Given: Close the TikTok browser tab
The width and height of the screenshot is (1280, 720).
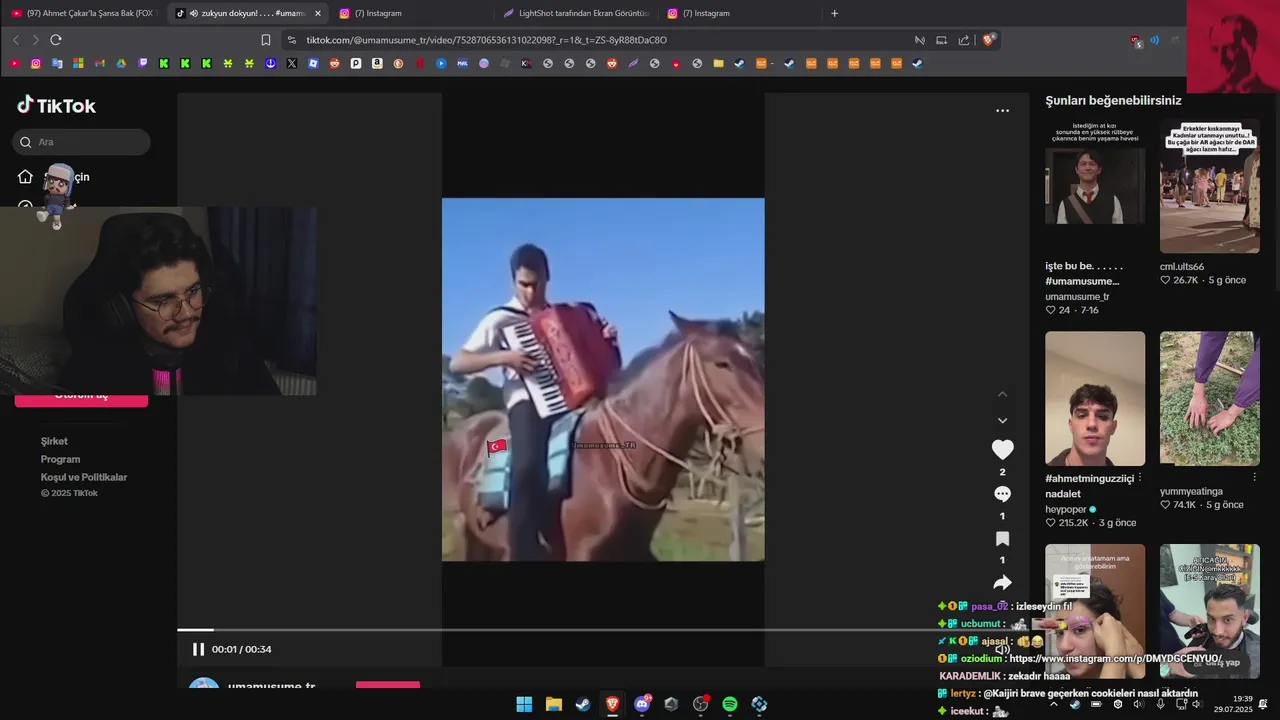Looking at the screenshot, I should [318, 13].
